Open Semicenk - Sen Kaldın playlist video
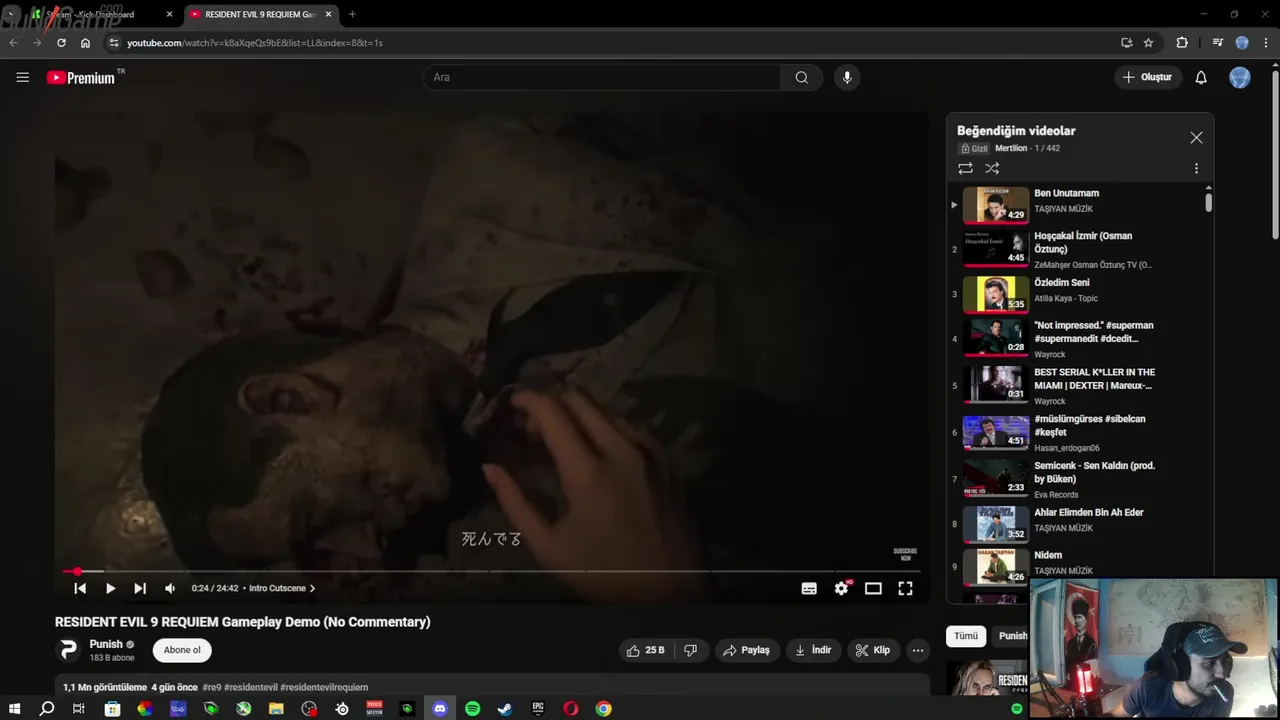The height and width of the screenshot is (720, 1280). [x=1079, y=479]
